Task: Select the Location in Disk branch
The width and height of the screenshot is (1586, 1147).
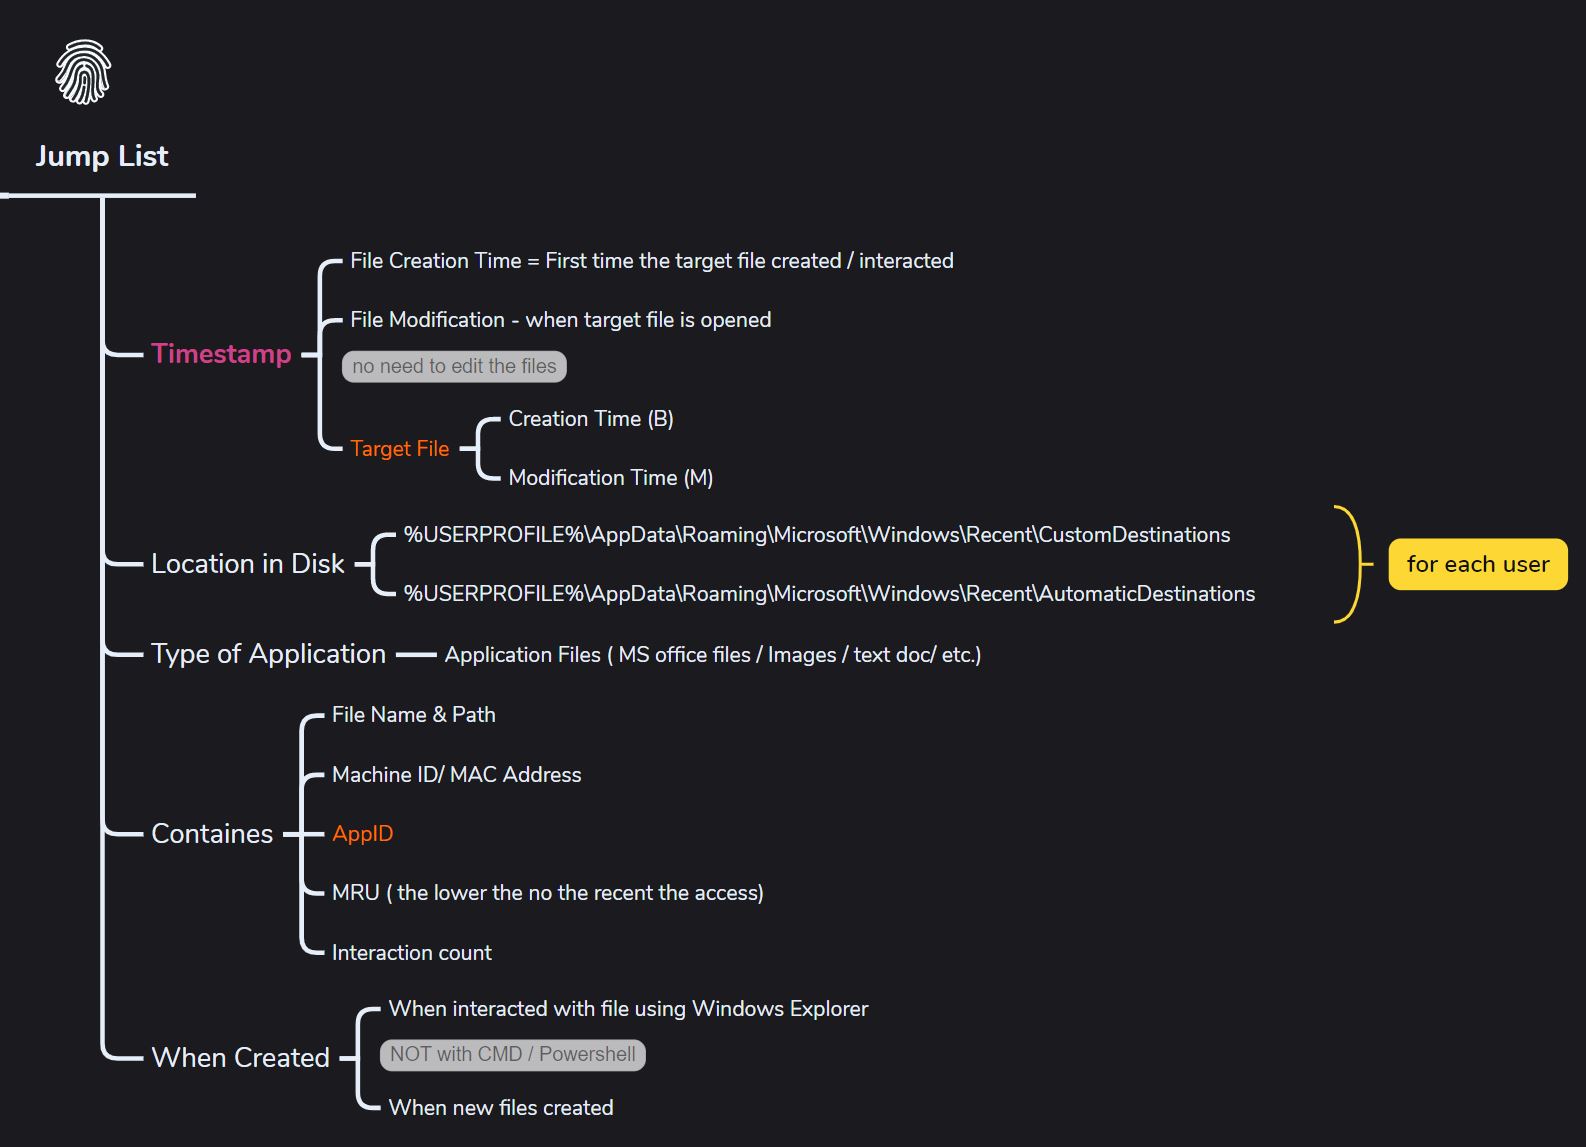Action: pos(248,564)
